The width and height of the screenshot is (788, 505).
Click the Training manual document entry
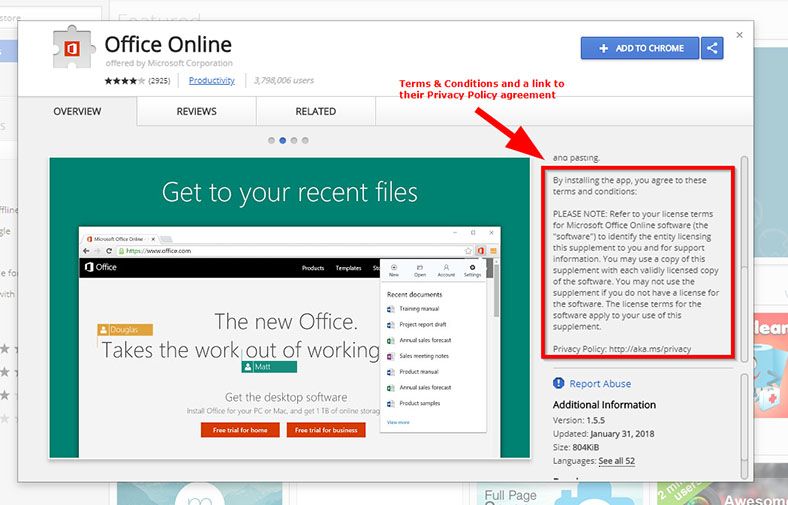[x=413, y=309]
